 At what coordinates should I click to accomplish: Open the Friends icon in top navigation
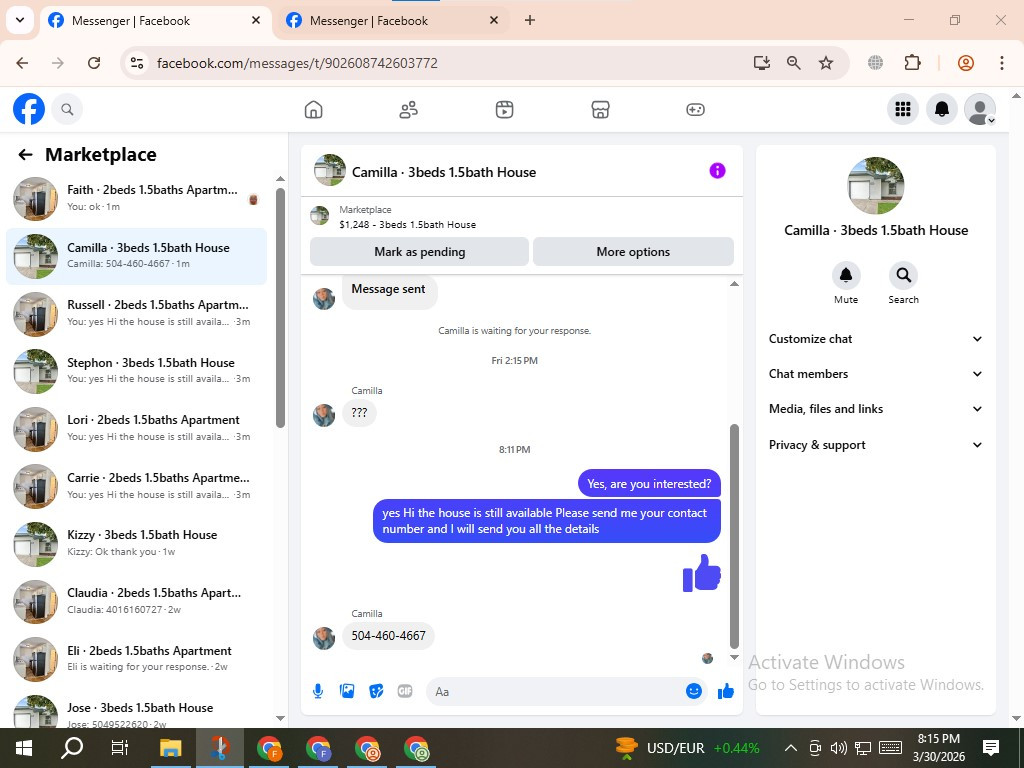click(x=409, y=109)
